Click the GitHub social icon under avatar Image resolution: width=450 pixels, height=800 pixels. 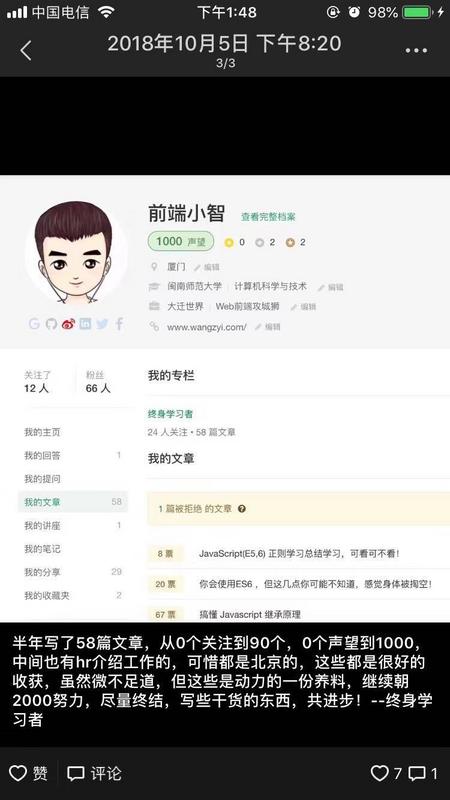pyautogui.click(x=51, y=323)
